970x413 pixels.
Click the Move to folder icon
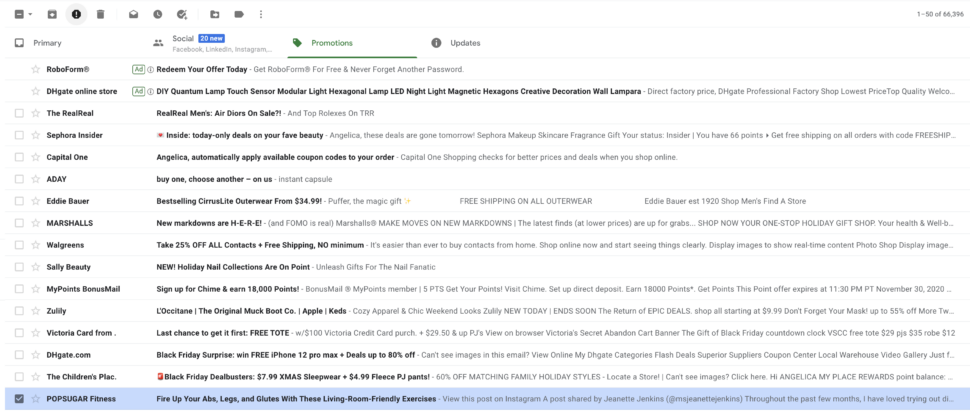pyautogui.click(x=215, y=14)
